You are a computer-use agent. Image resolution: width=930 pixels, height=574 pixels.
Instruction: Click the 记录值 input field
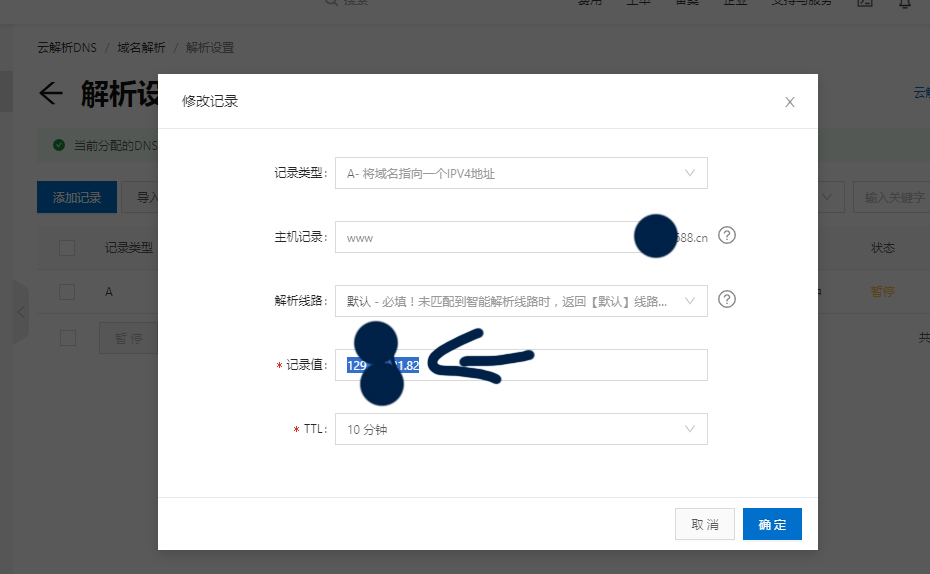pos(521,365)
